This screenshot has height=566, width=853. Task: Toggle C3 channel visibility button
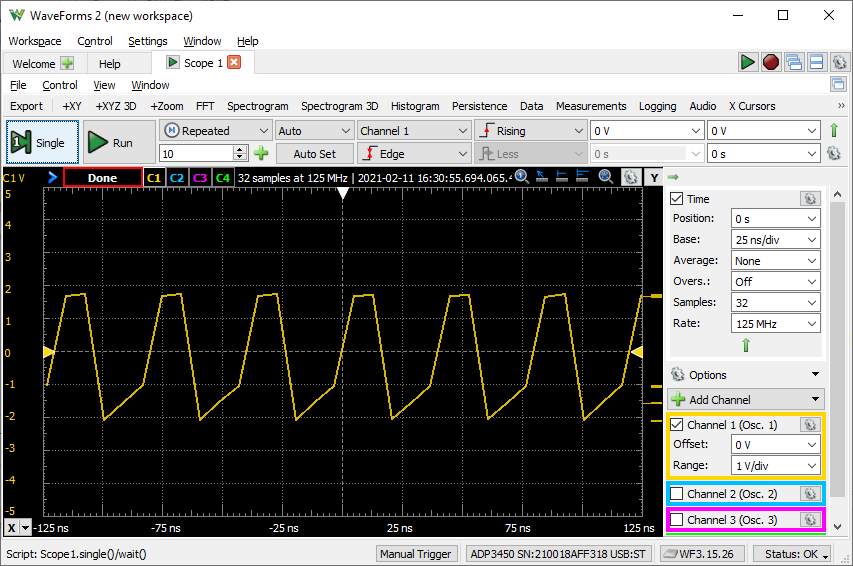pyautogui.click(x=200, y=178)
